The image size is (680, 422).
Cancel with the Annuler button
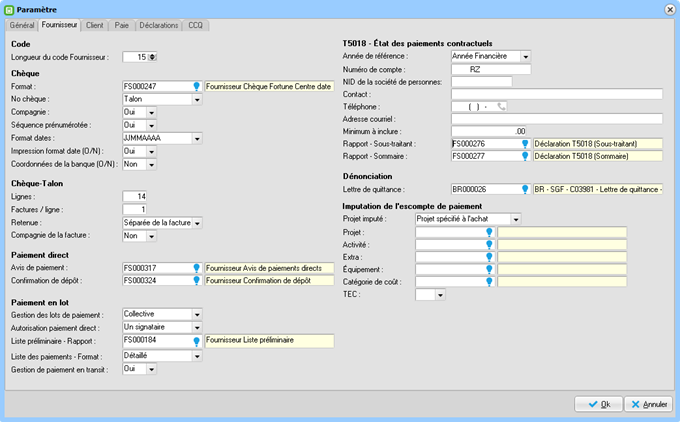pyautogui.click(x=649, y=404)
